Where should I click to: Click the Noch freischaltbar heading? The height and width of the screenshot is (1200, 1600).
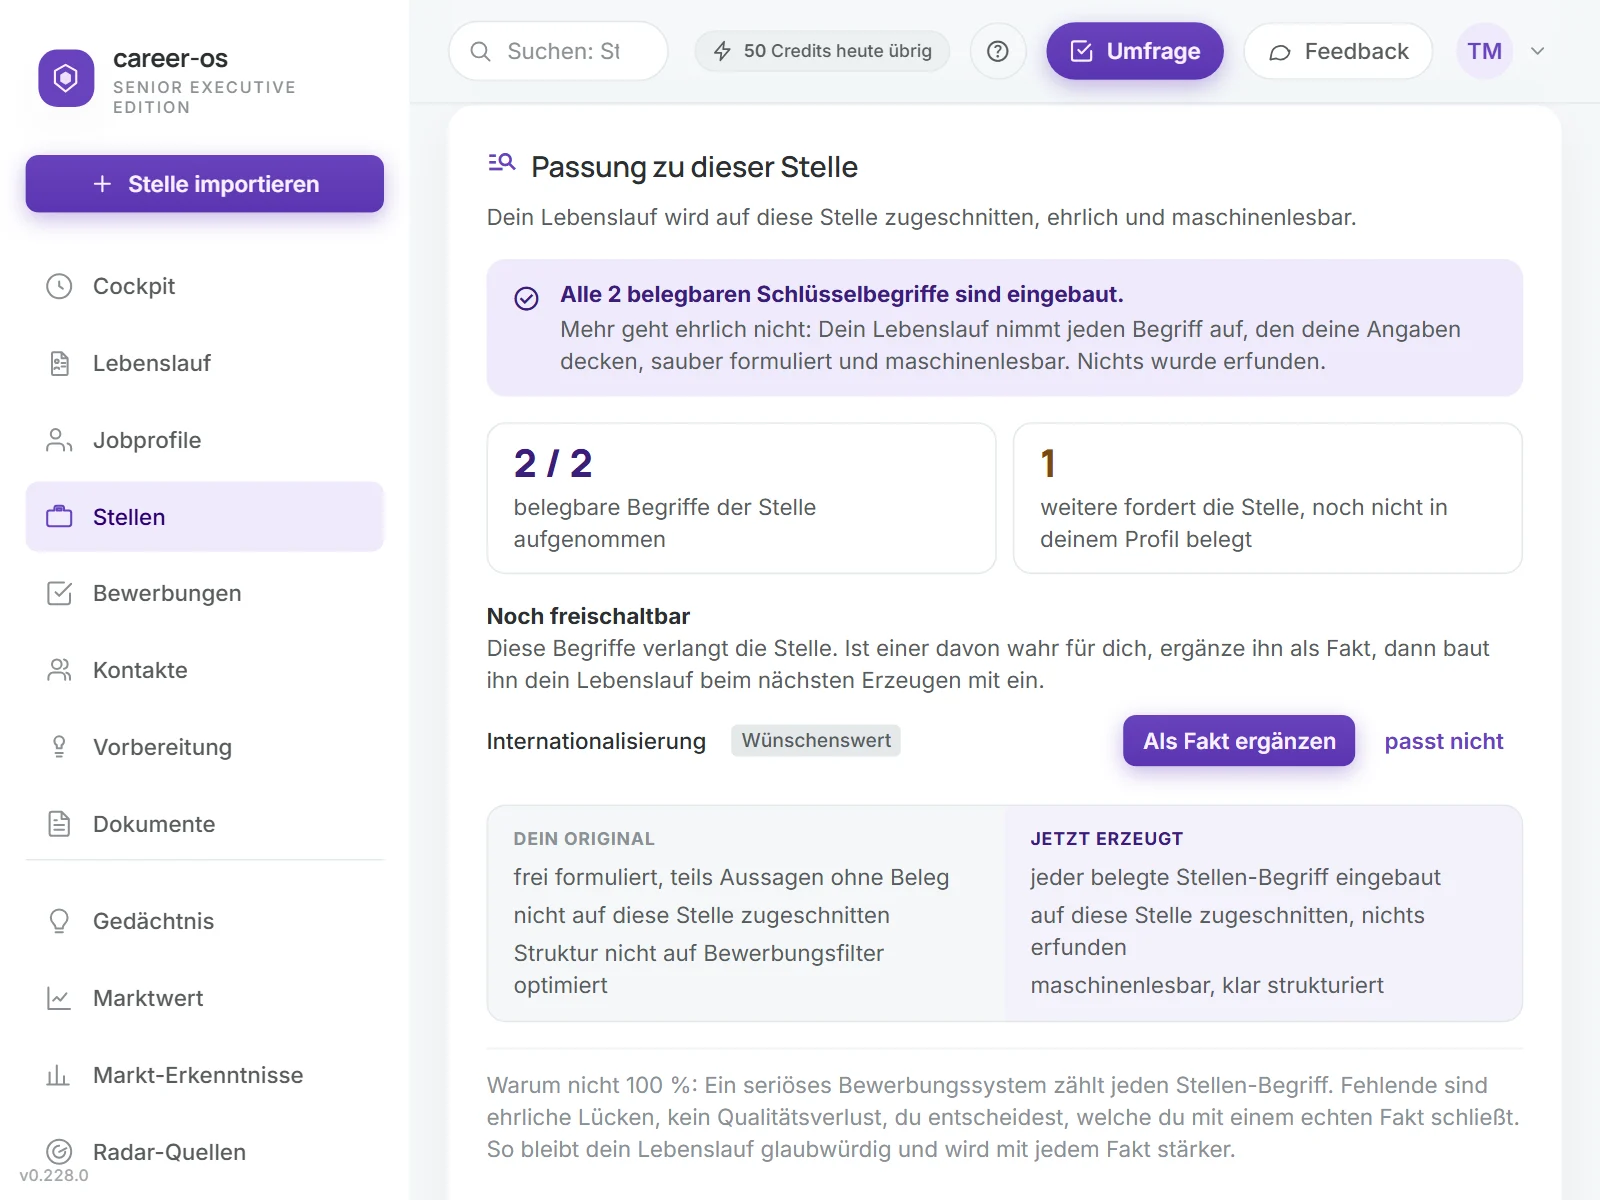588,616
